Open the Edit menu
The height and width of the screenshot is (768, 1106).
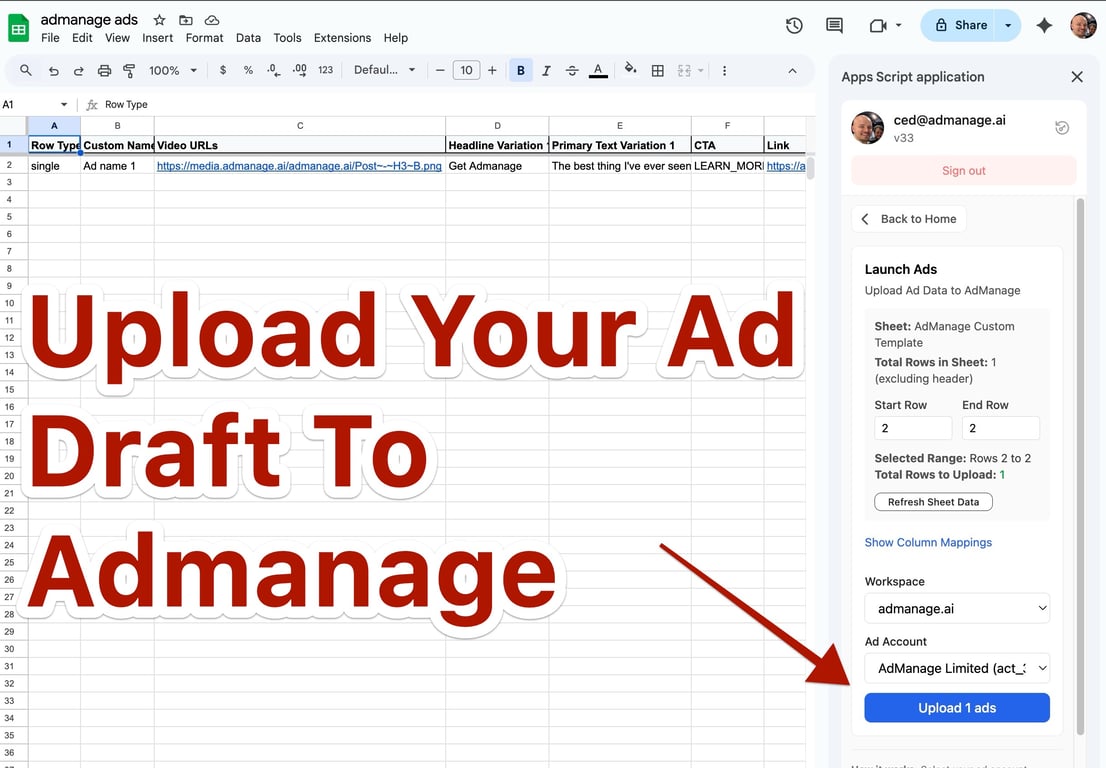[x=82, y=38]
